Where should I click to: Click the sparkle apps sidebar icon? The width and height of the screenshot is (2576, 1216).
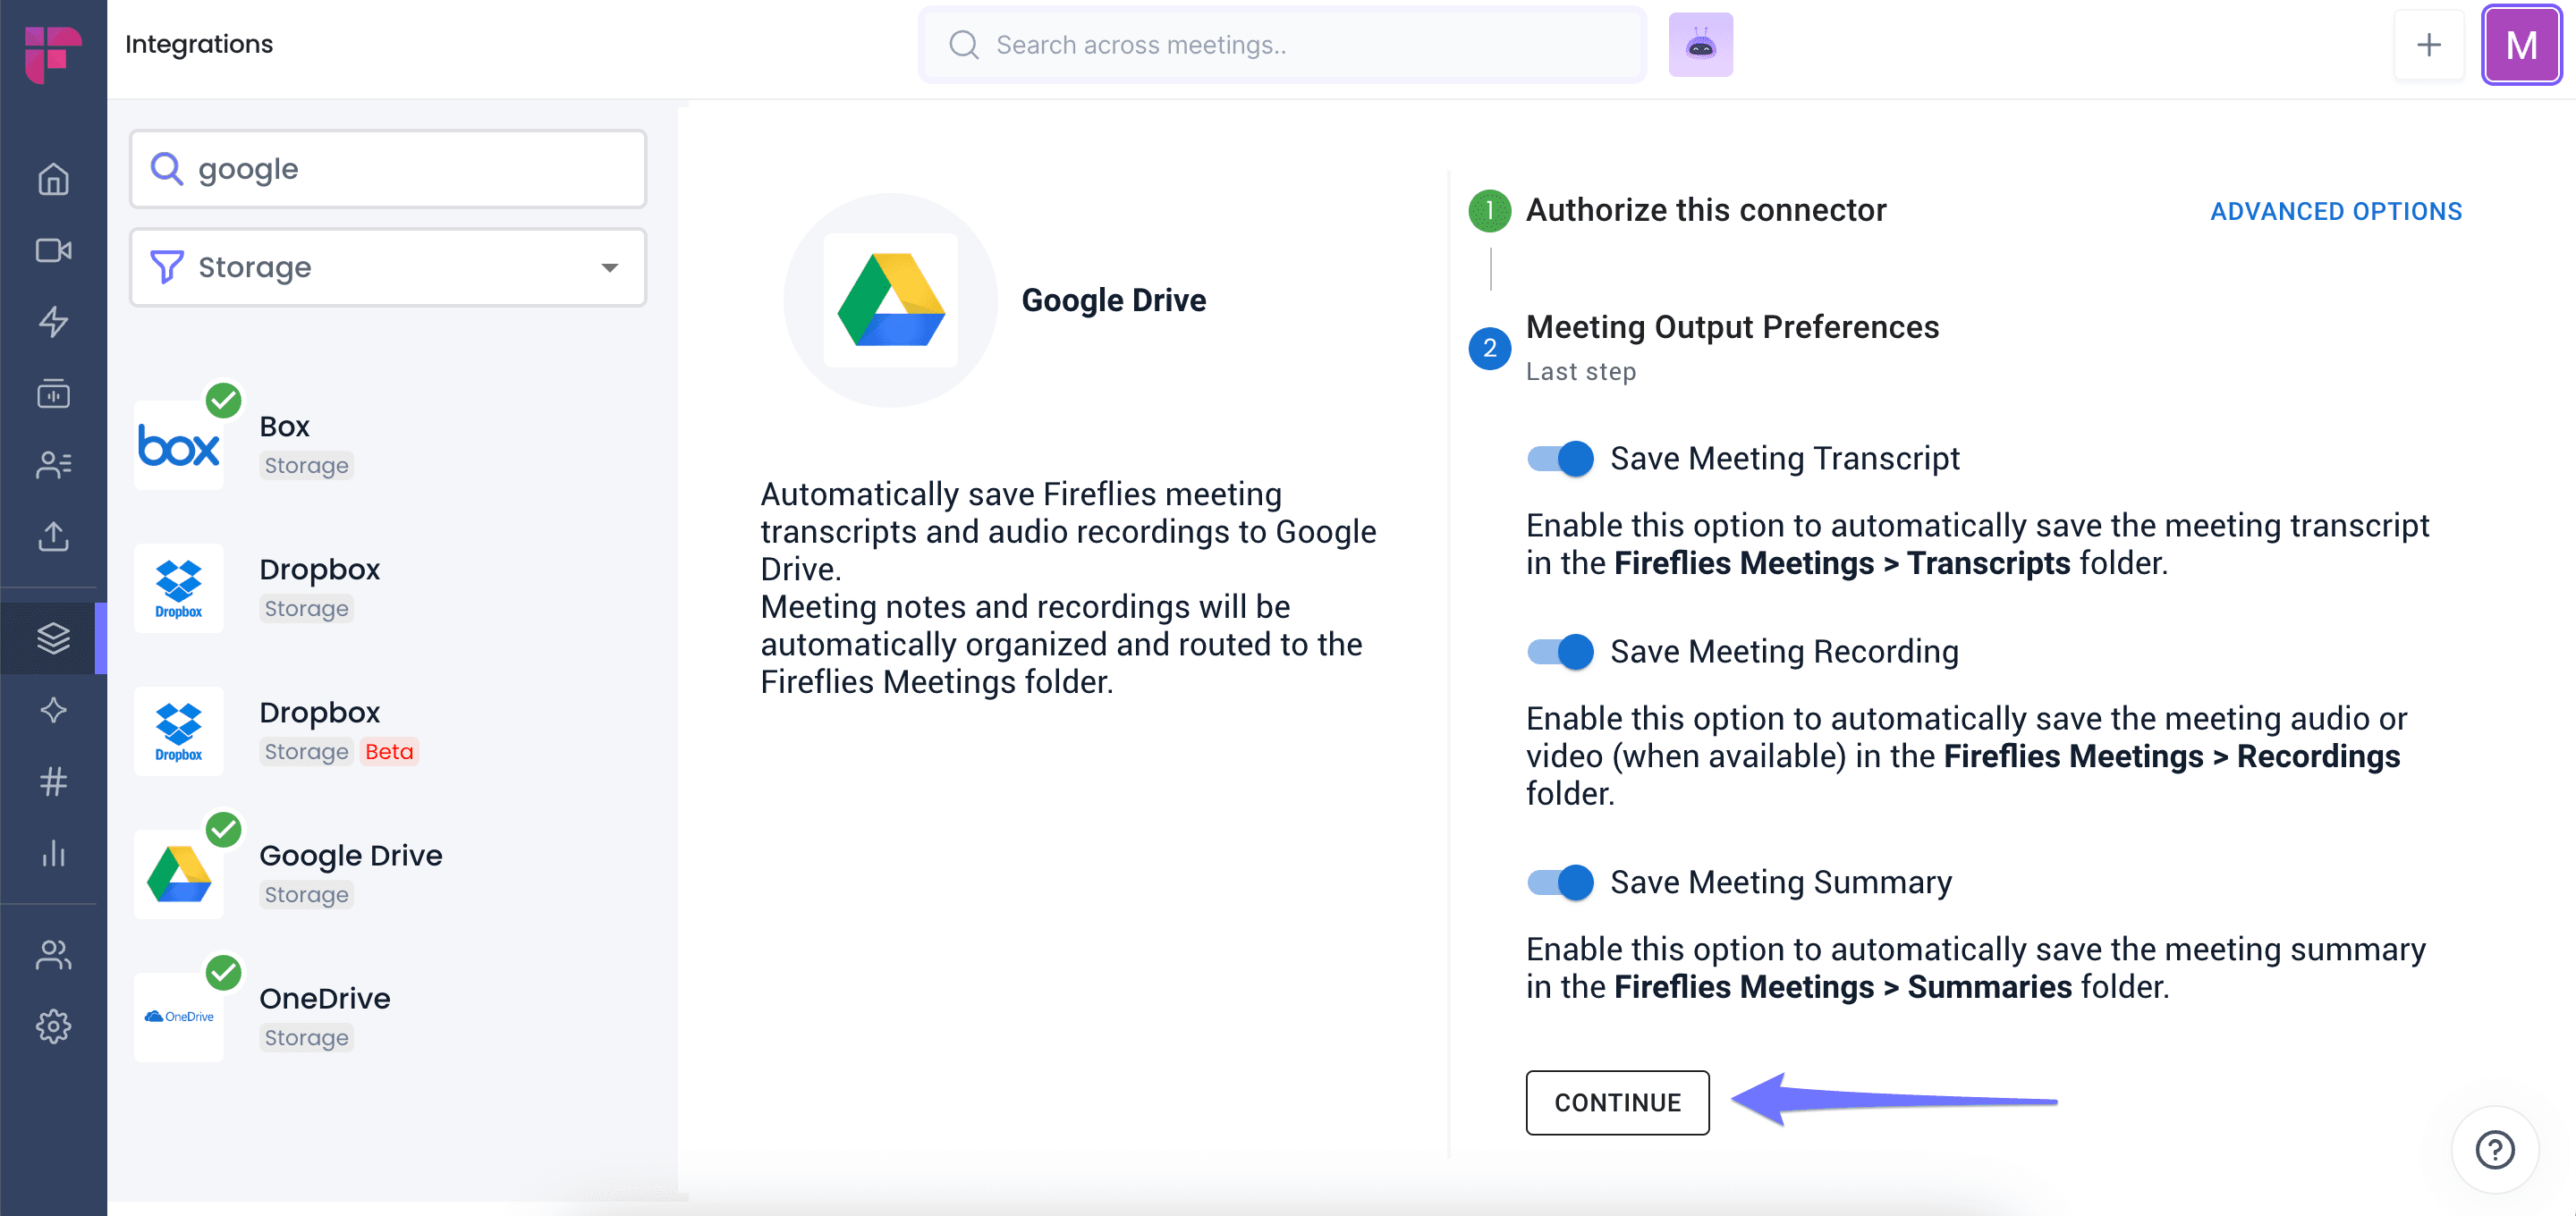(53, 710)
